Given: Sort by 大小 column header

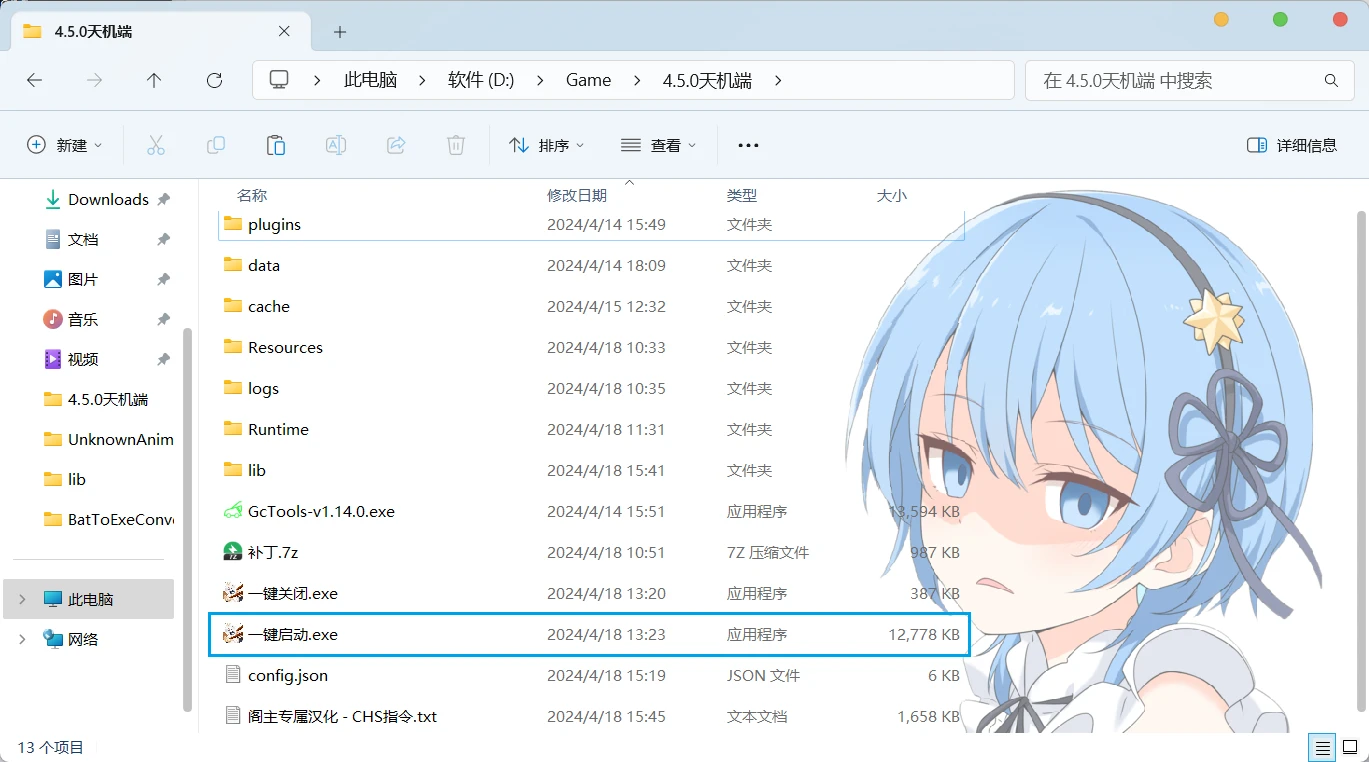Looking at the screenshot, I should (892, 195).
